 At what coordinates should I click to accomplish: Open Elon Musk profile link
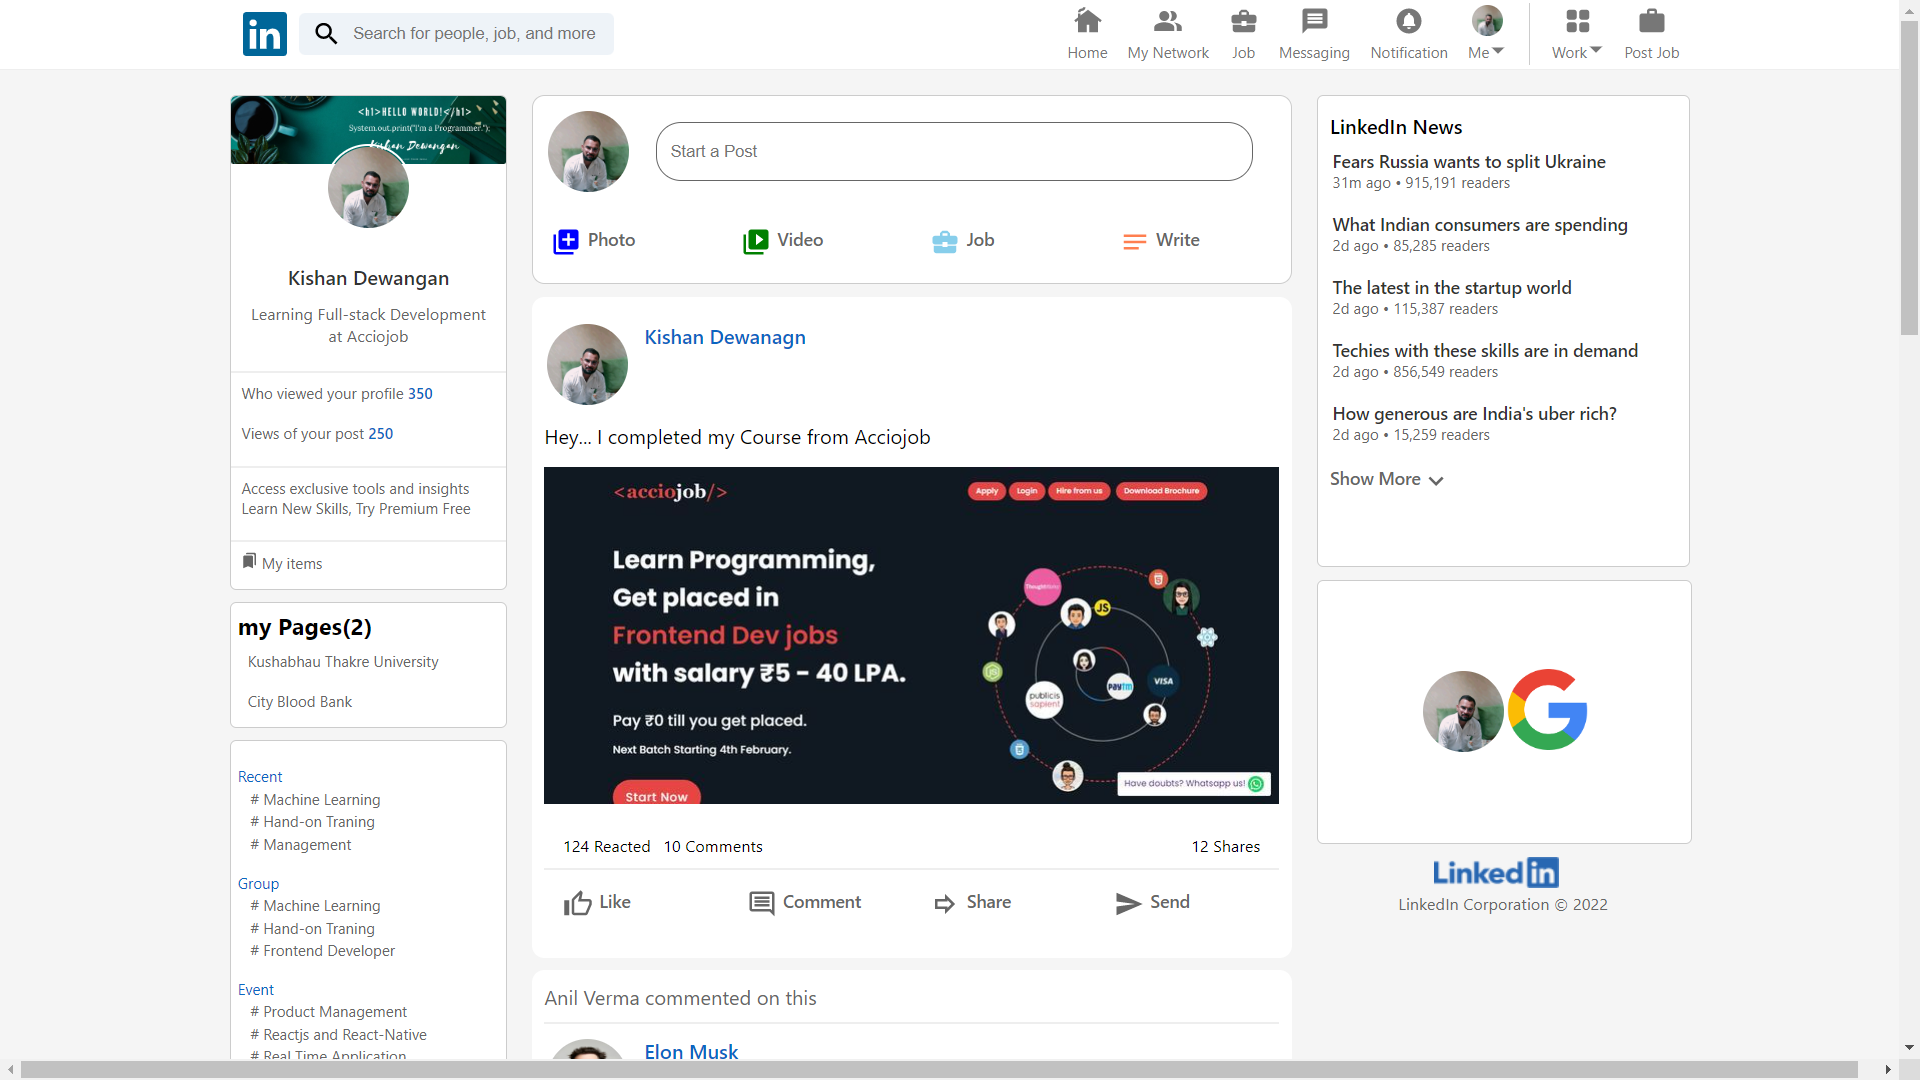691,1052
